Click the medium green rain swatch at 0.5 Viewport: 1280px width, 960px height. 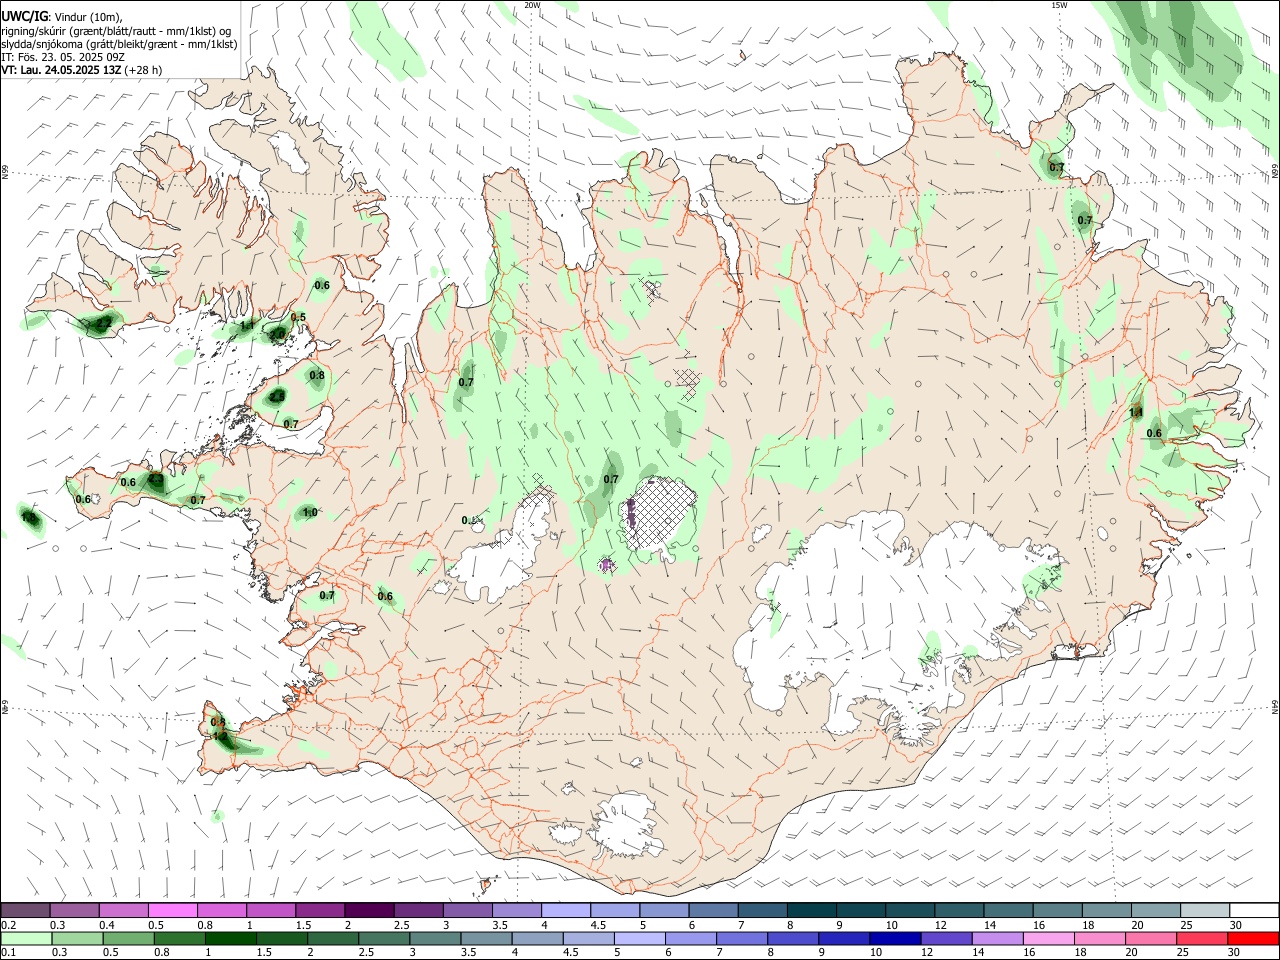click(128, 938)
